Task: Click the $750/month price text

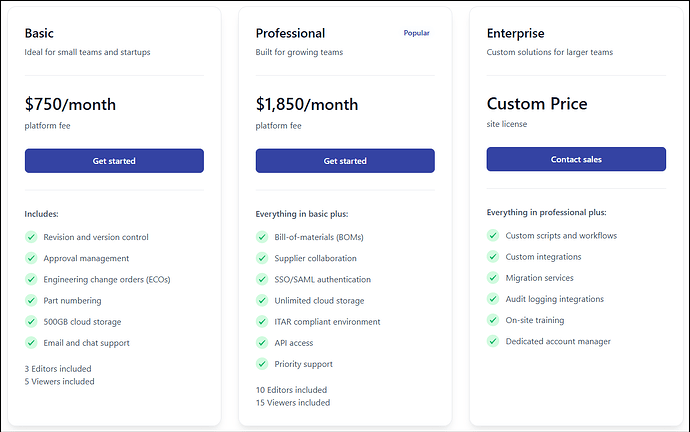Action: 70,104
